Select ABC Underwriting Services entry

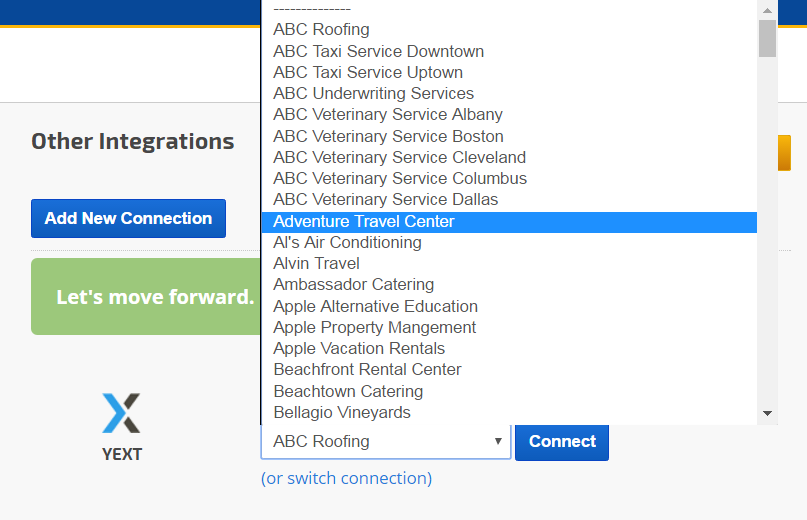(373, 93)
